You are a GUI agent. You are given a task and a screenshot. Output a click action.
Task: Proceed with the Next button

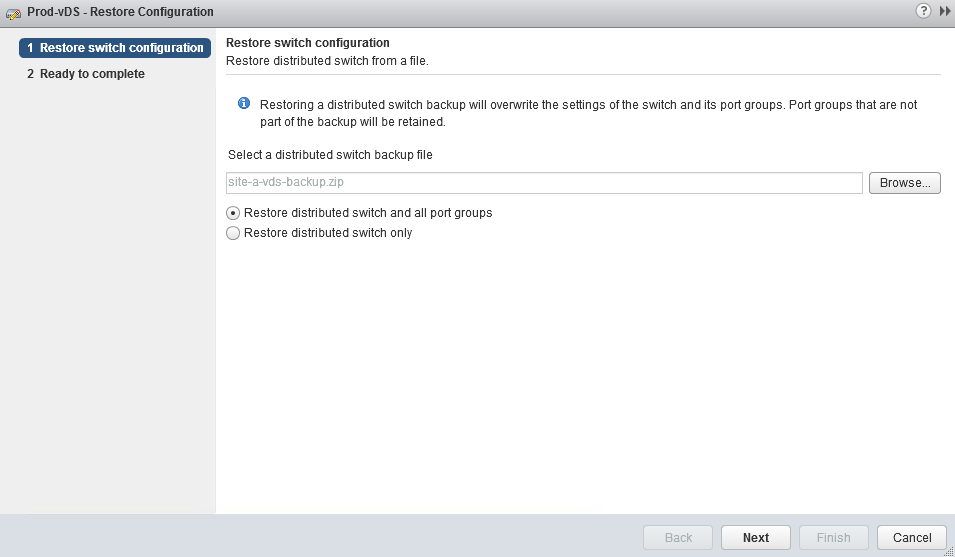[756, 537]
